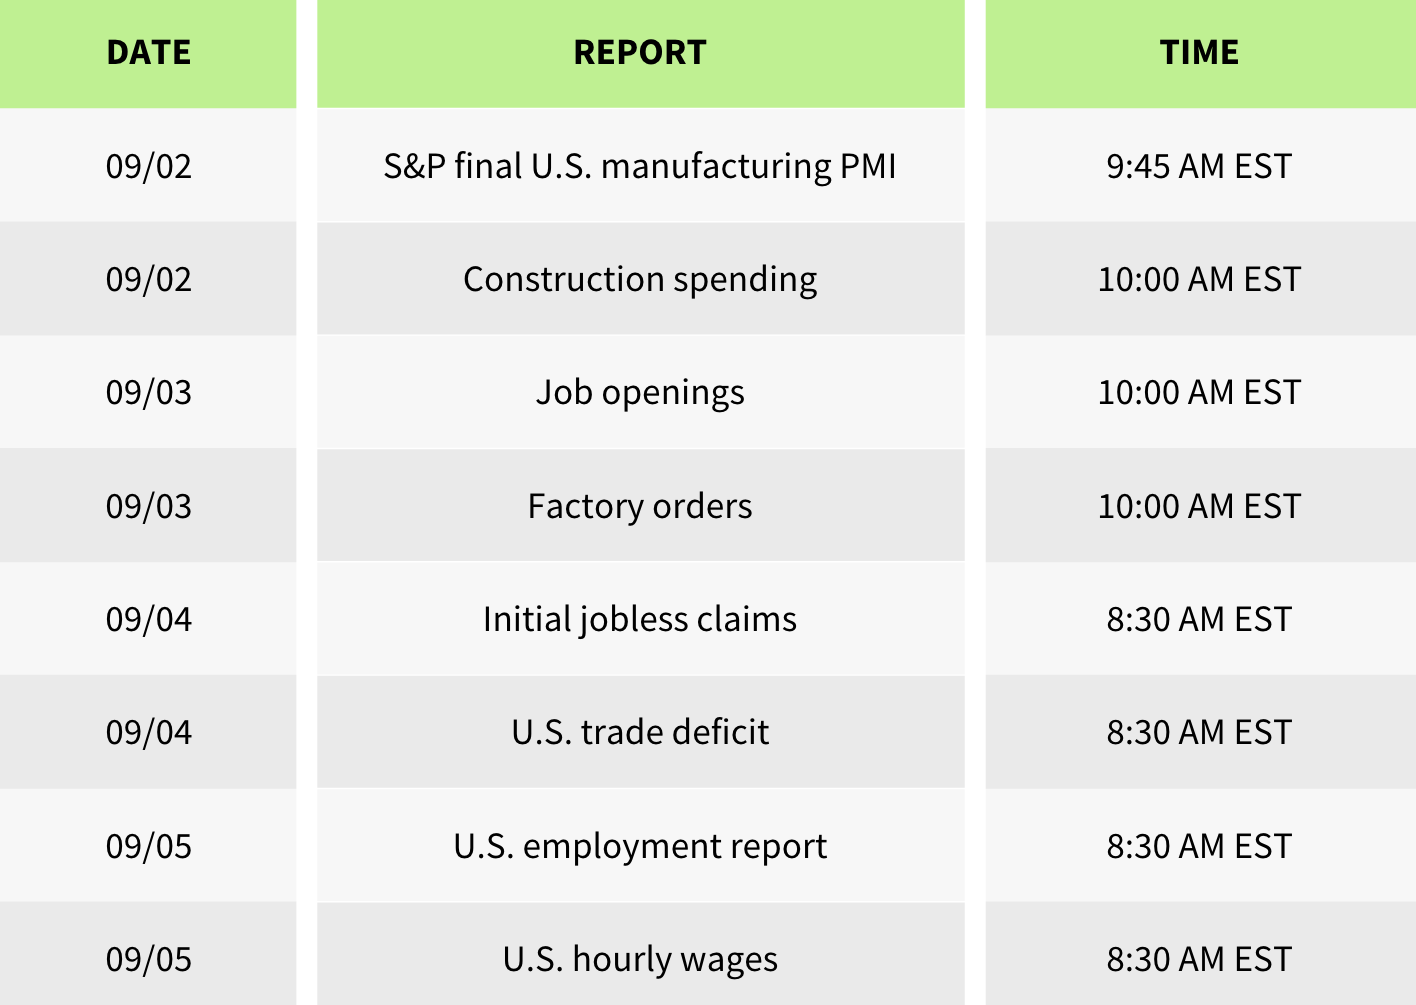The height and width of the screenshot is (1005, 1416).
Task: Click the time cell for Factory orders
Action: coord(1199,506)
